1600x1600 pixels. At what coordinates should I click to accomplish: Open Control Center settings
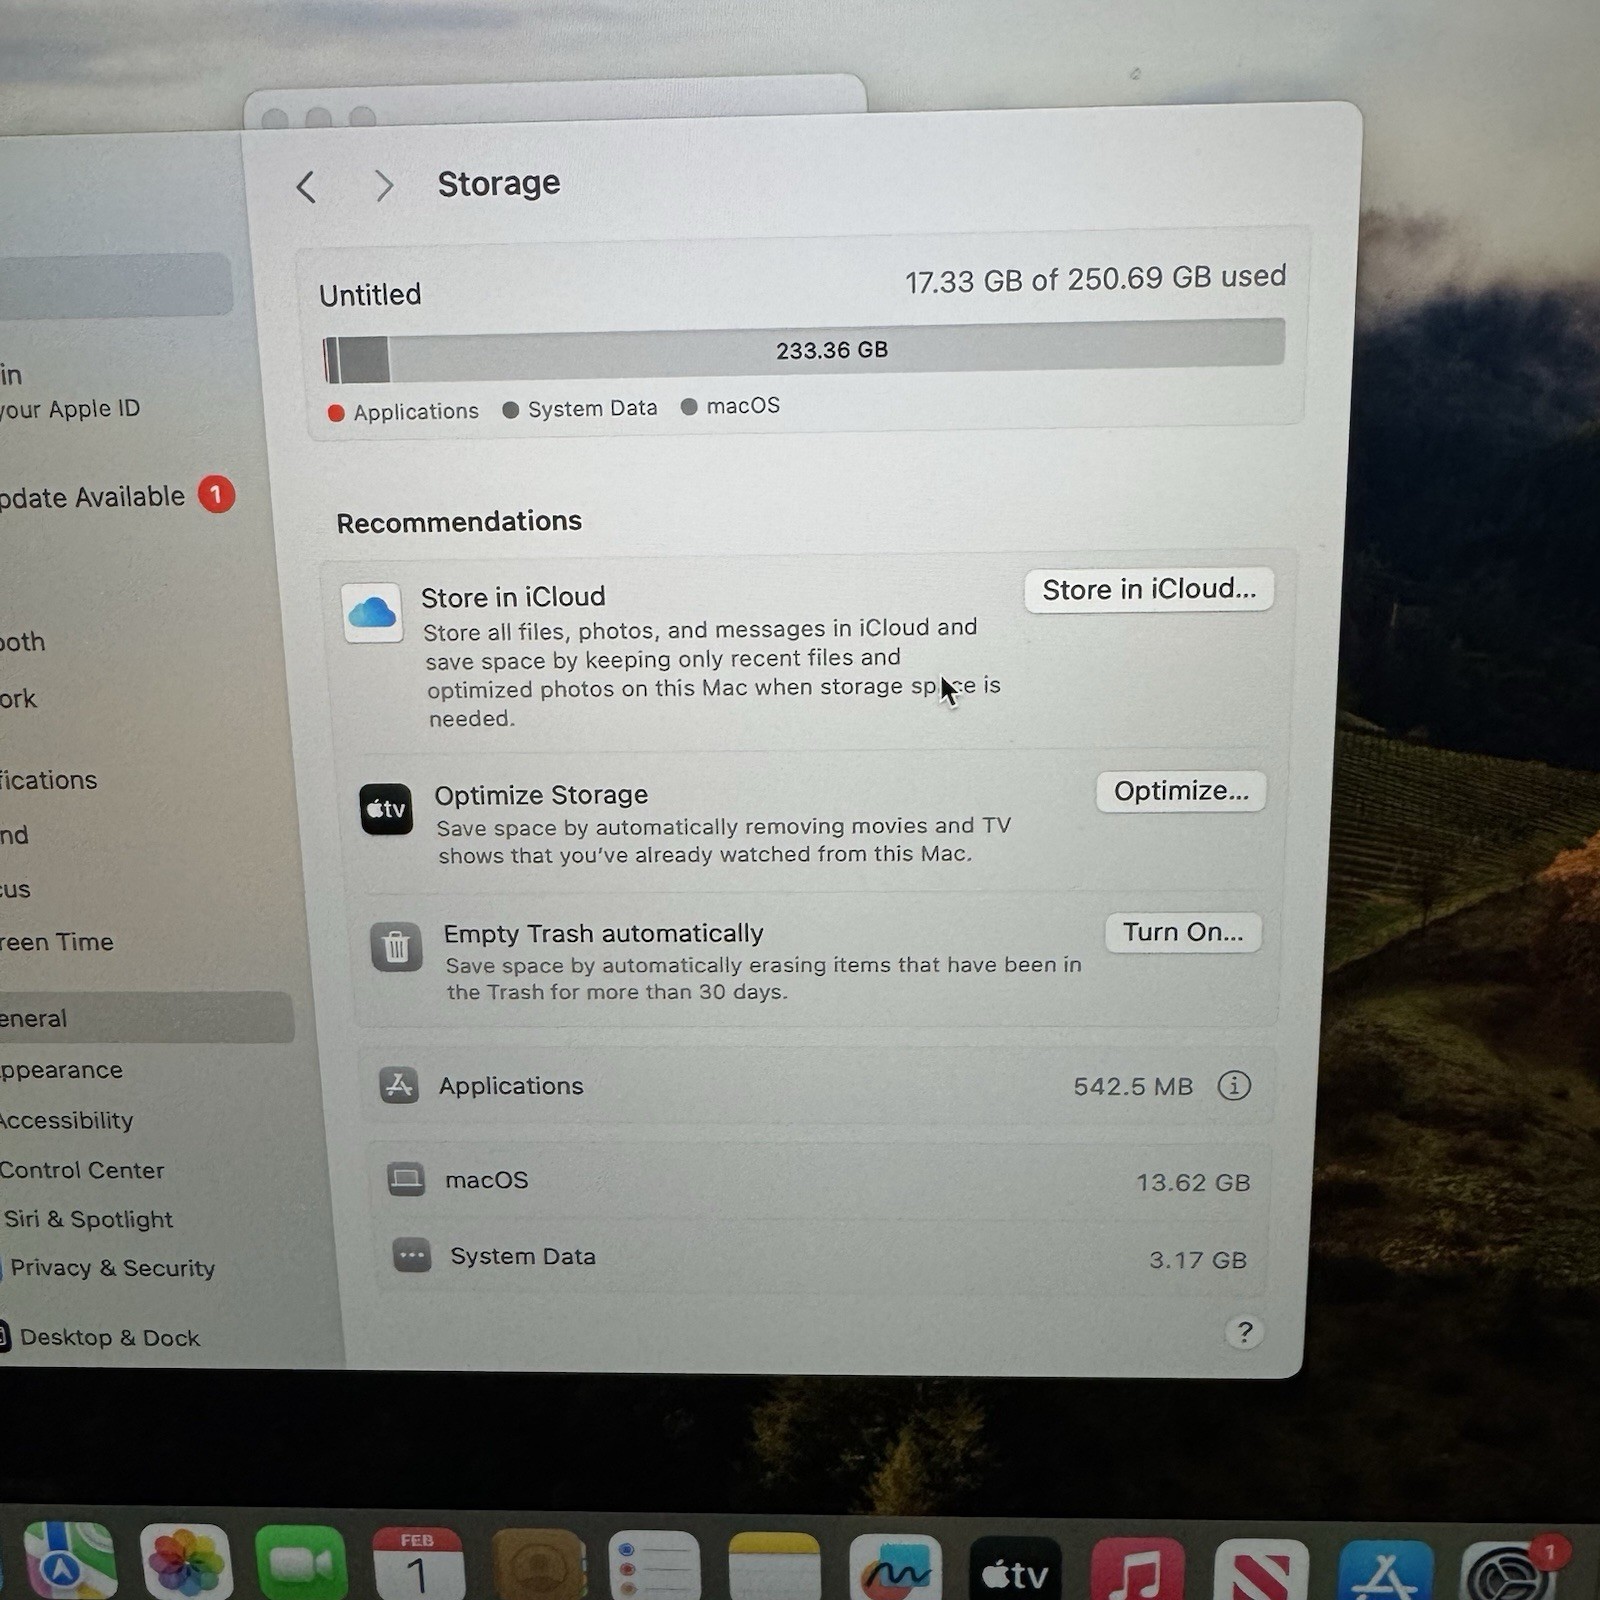[x=82, y=1170]
